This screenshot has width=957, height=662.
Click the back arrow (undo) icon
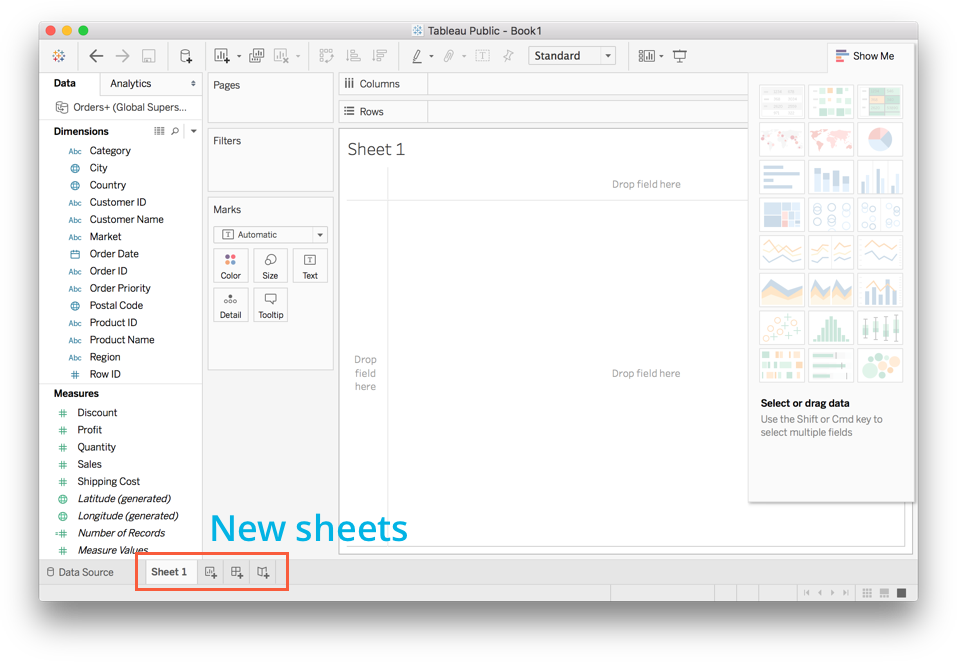[96, 56]
